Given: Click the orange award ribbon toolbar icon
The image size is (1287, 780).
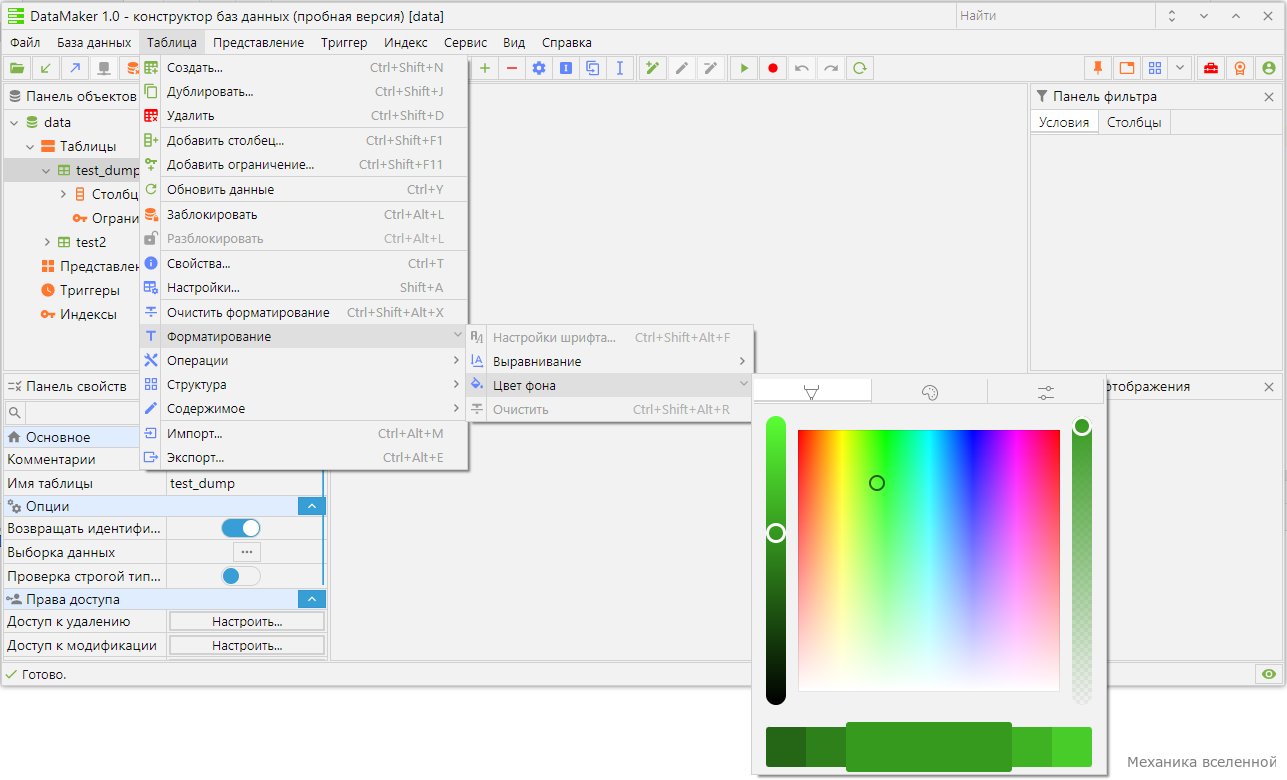Looking at the screenshot, I should 1240,68.
